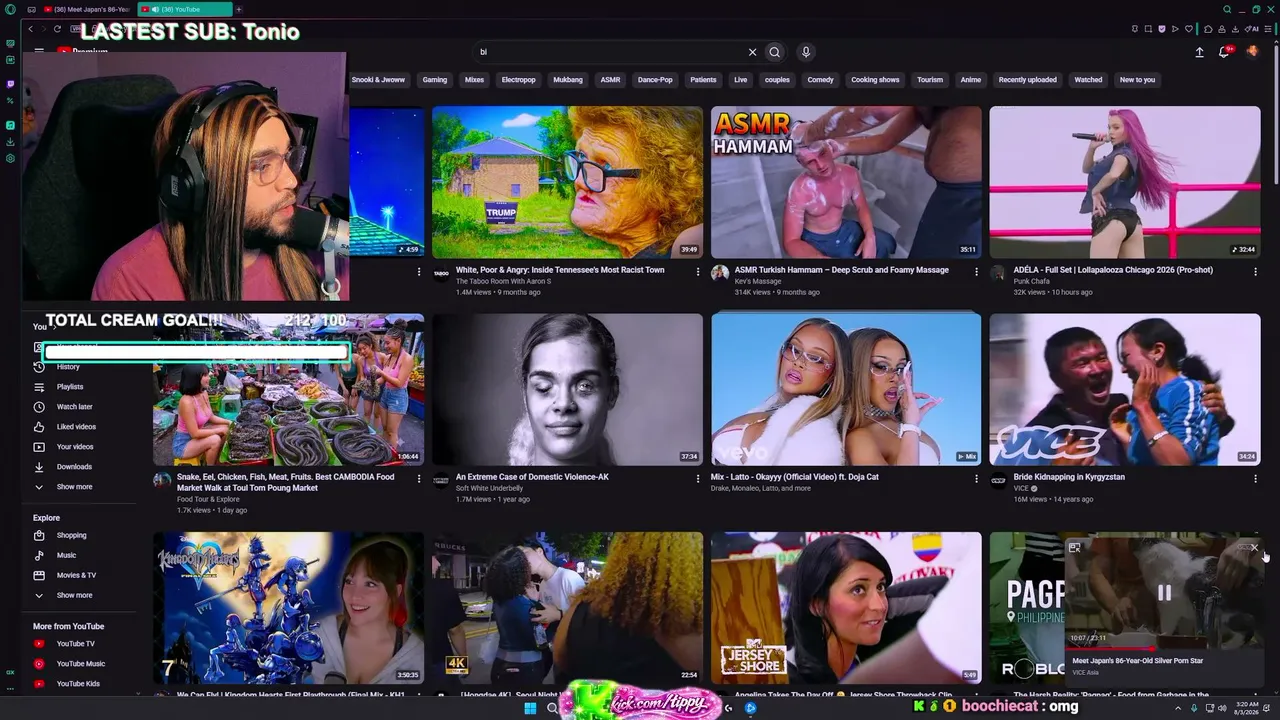Clear the YouTube search box text
Screen dimensions: 1280x720
coord(752,52)
